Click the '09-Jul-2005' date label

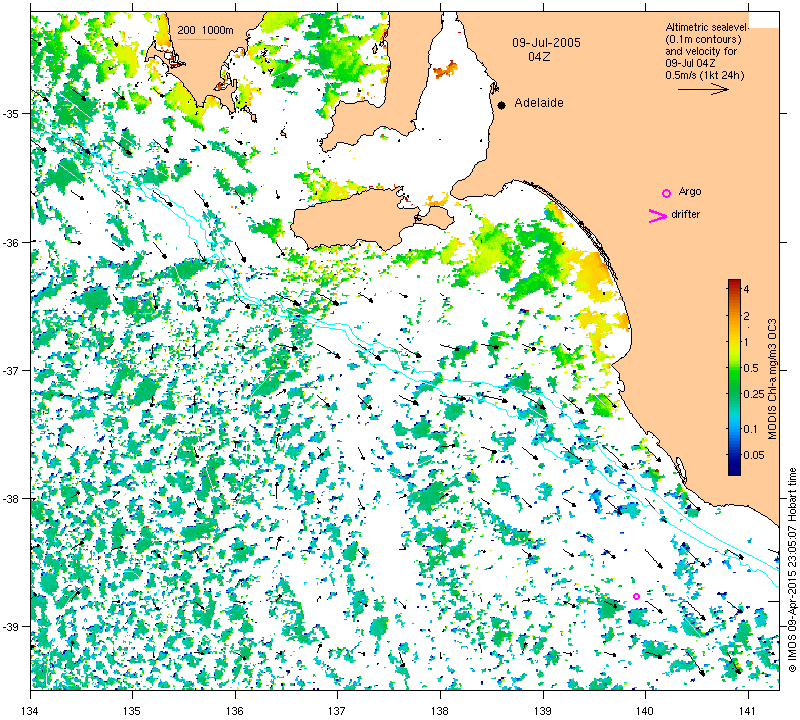coord(546,43)
